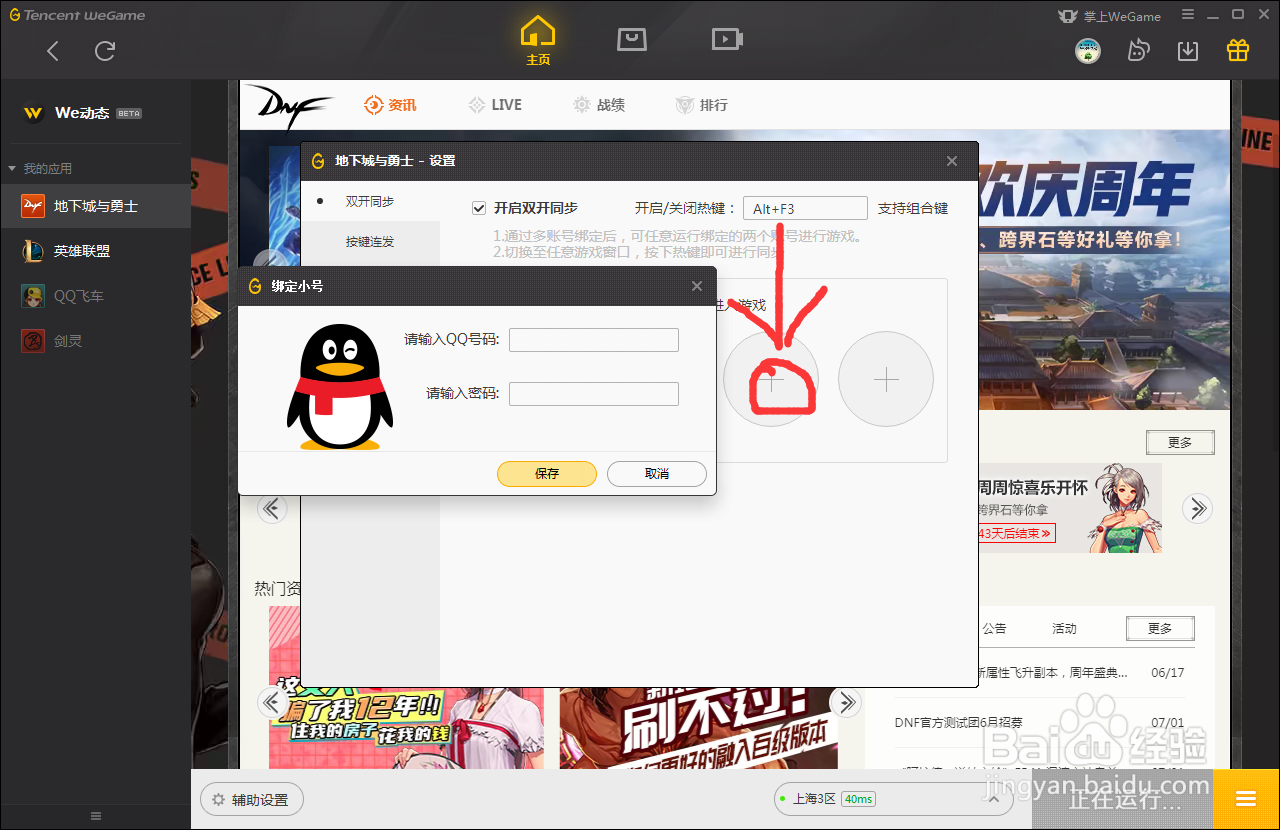Select 英雄联盟 in the sidebar
This screenshot has height=830, width=1280.
95,251
